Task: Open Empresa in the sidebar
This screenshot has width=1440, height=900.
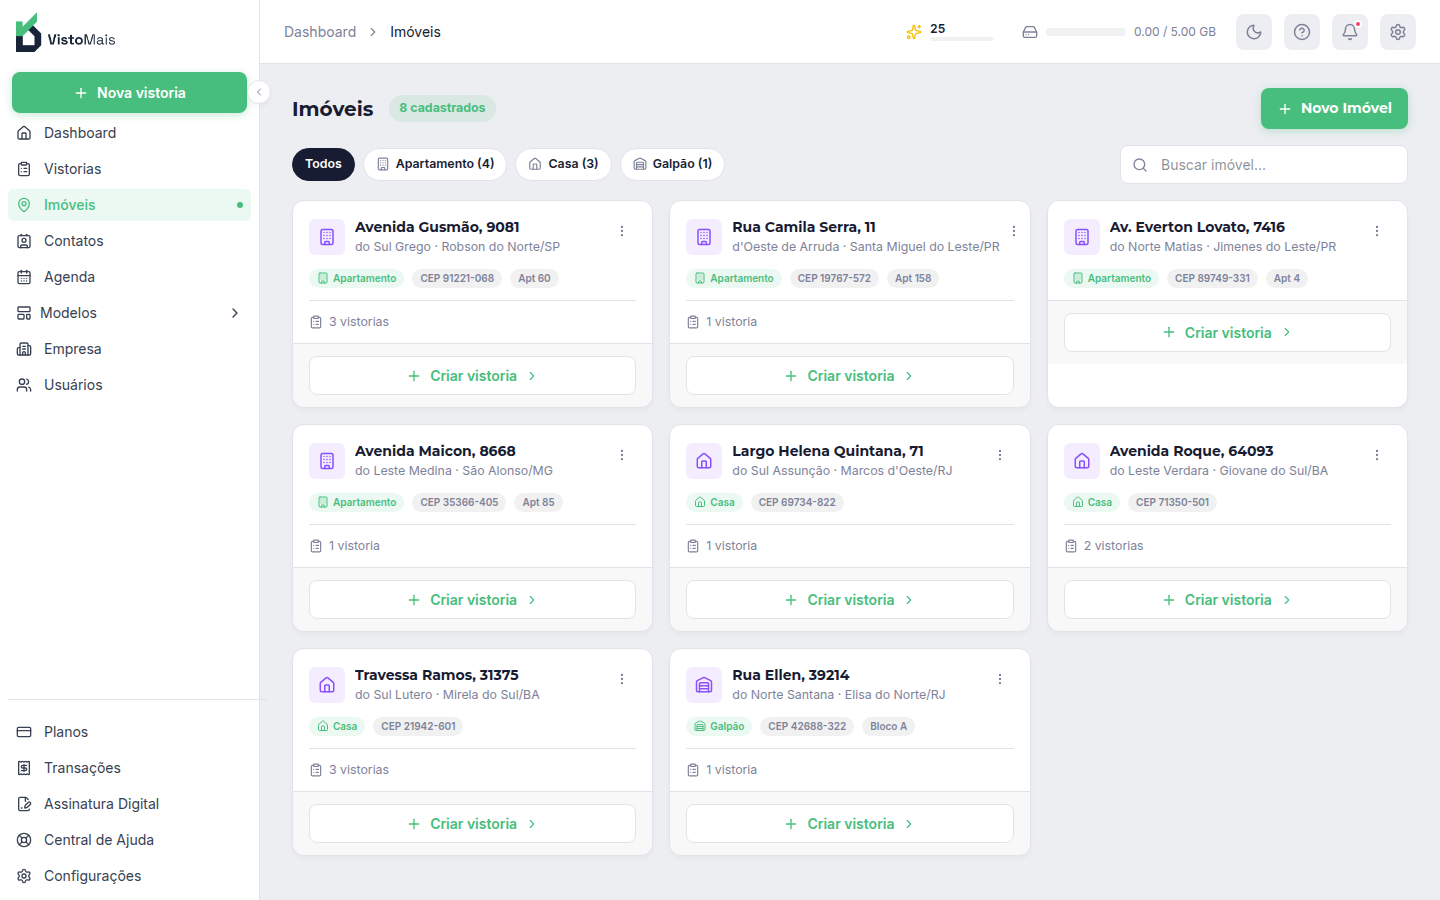Action: pos(129,349)
